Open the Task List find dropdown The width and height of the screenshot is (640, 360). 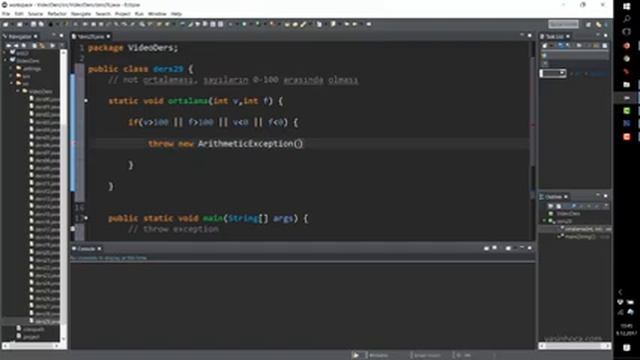(562, 73)
